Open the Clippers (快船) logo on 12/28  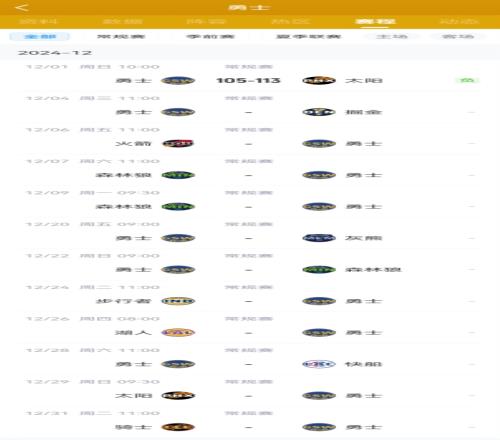(x=319, y=364)
